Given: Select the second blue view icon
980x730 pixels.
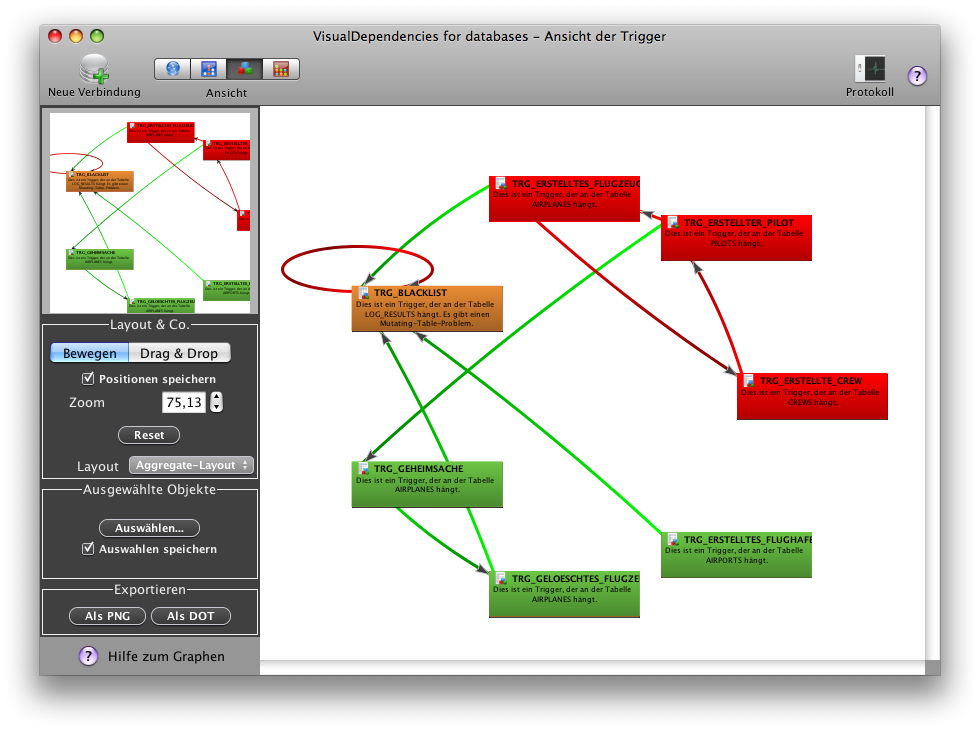Looking at the screenshot, I should pos(208,69).
